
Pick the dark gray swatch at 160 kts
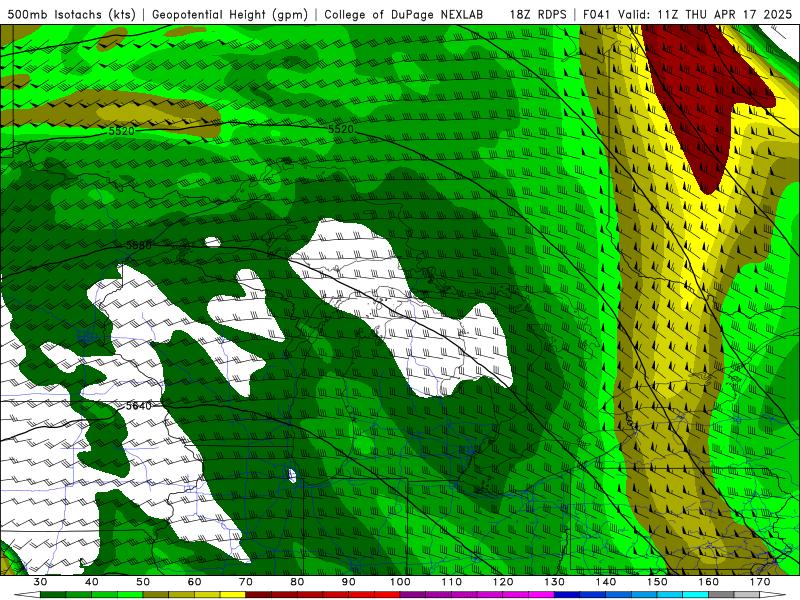click(x=721, y=595)
